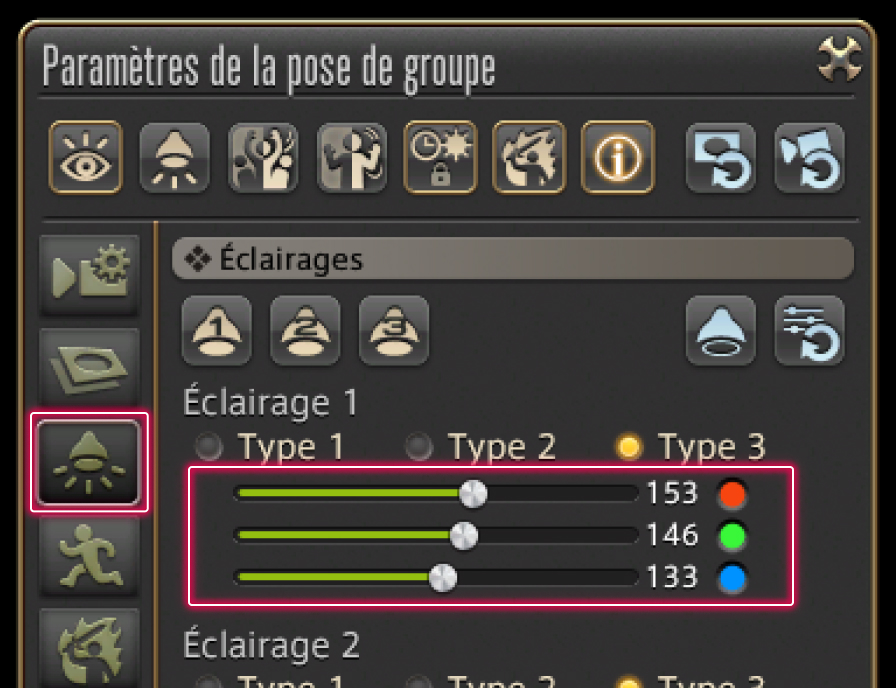Screen dimensions: 896x688
Task: Place lighting number 3
Action: coord(394,330)
